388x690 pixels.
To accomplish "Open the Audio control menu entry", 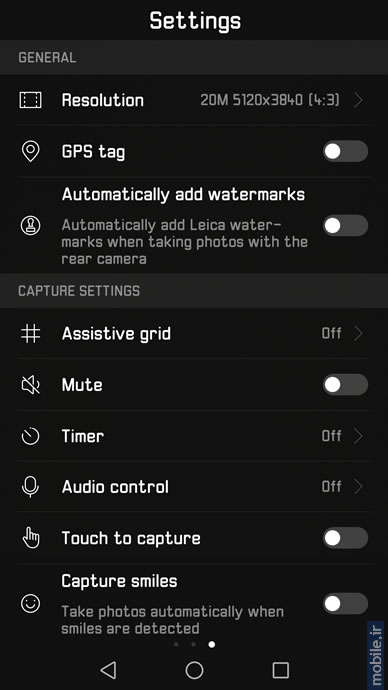I will (194, 487).
